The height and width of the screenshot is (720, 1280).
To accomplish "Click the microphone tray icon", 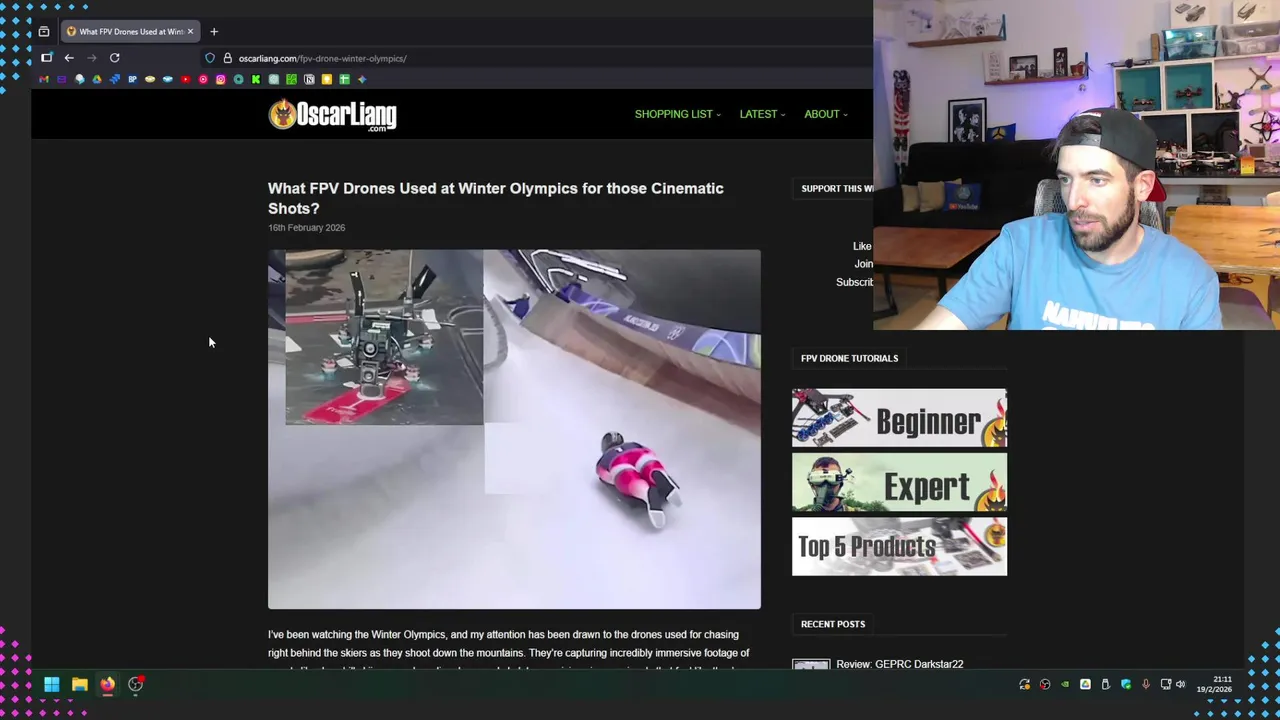I will (1146, 684).
